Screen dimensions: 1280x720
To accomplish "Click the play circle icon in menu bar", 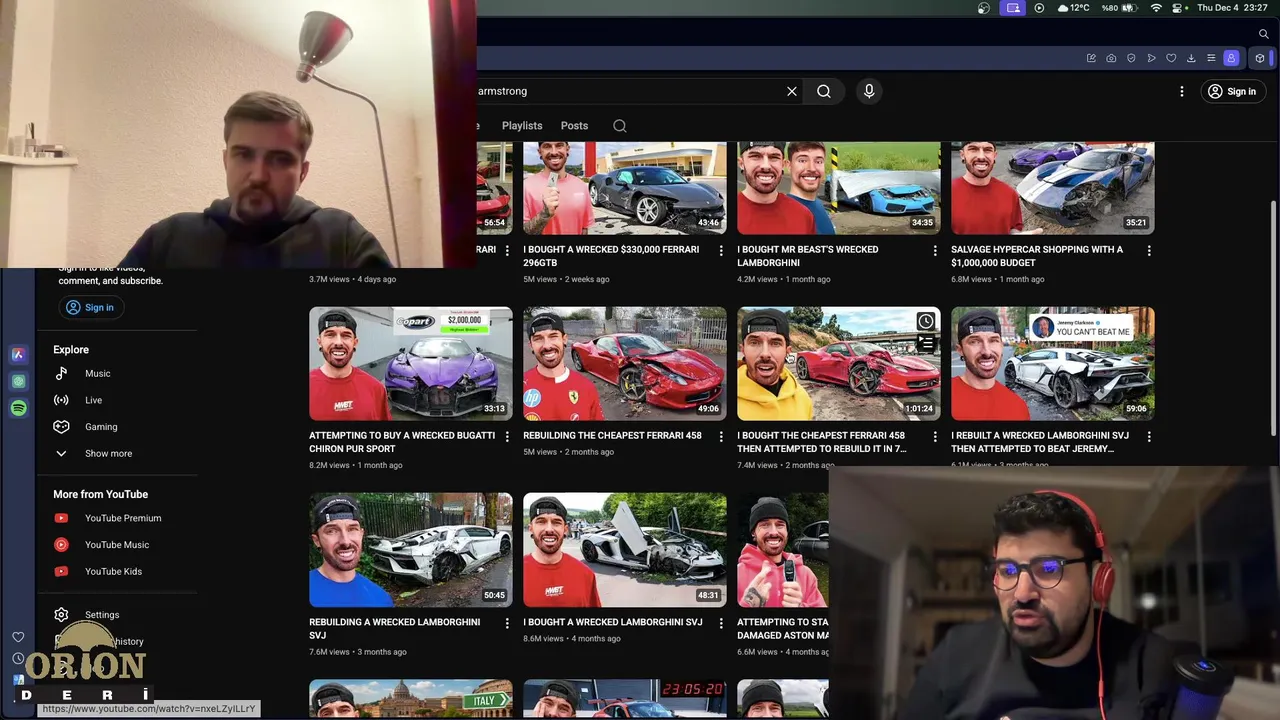I will (1039, 8).
